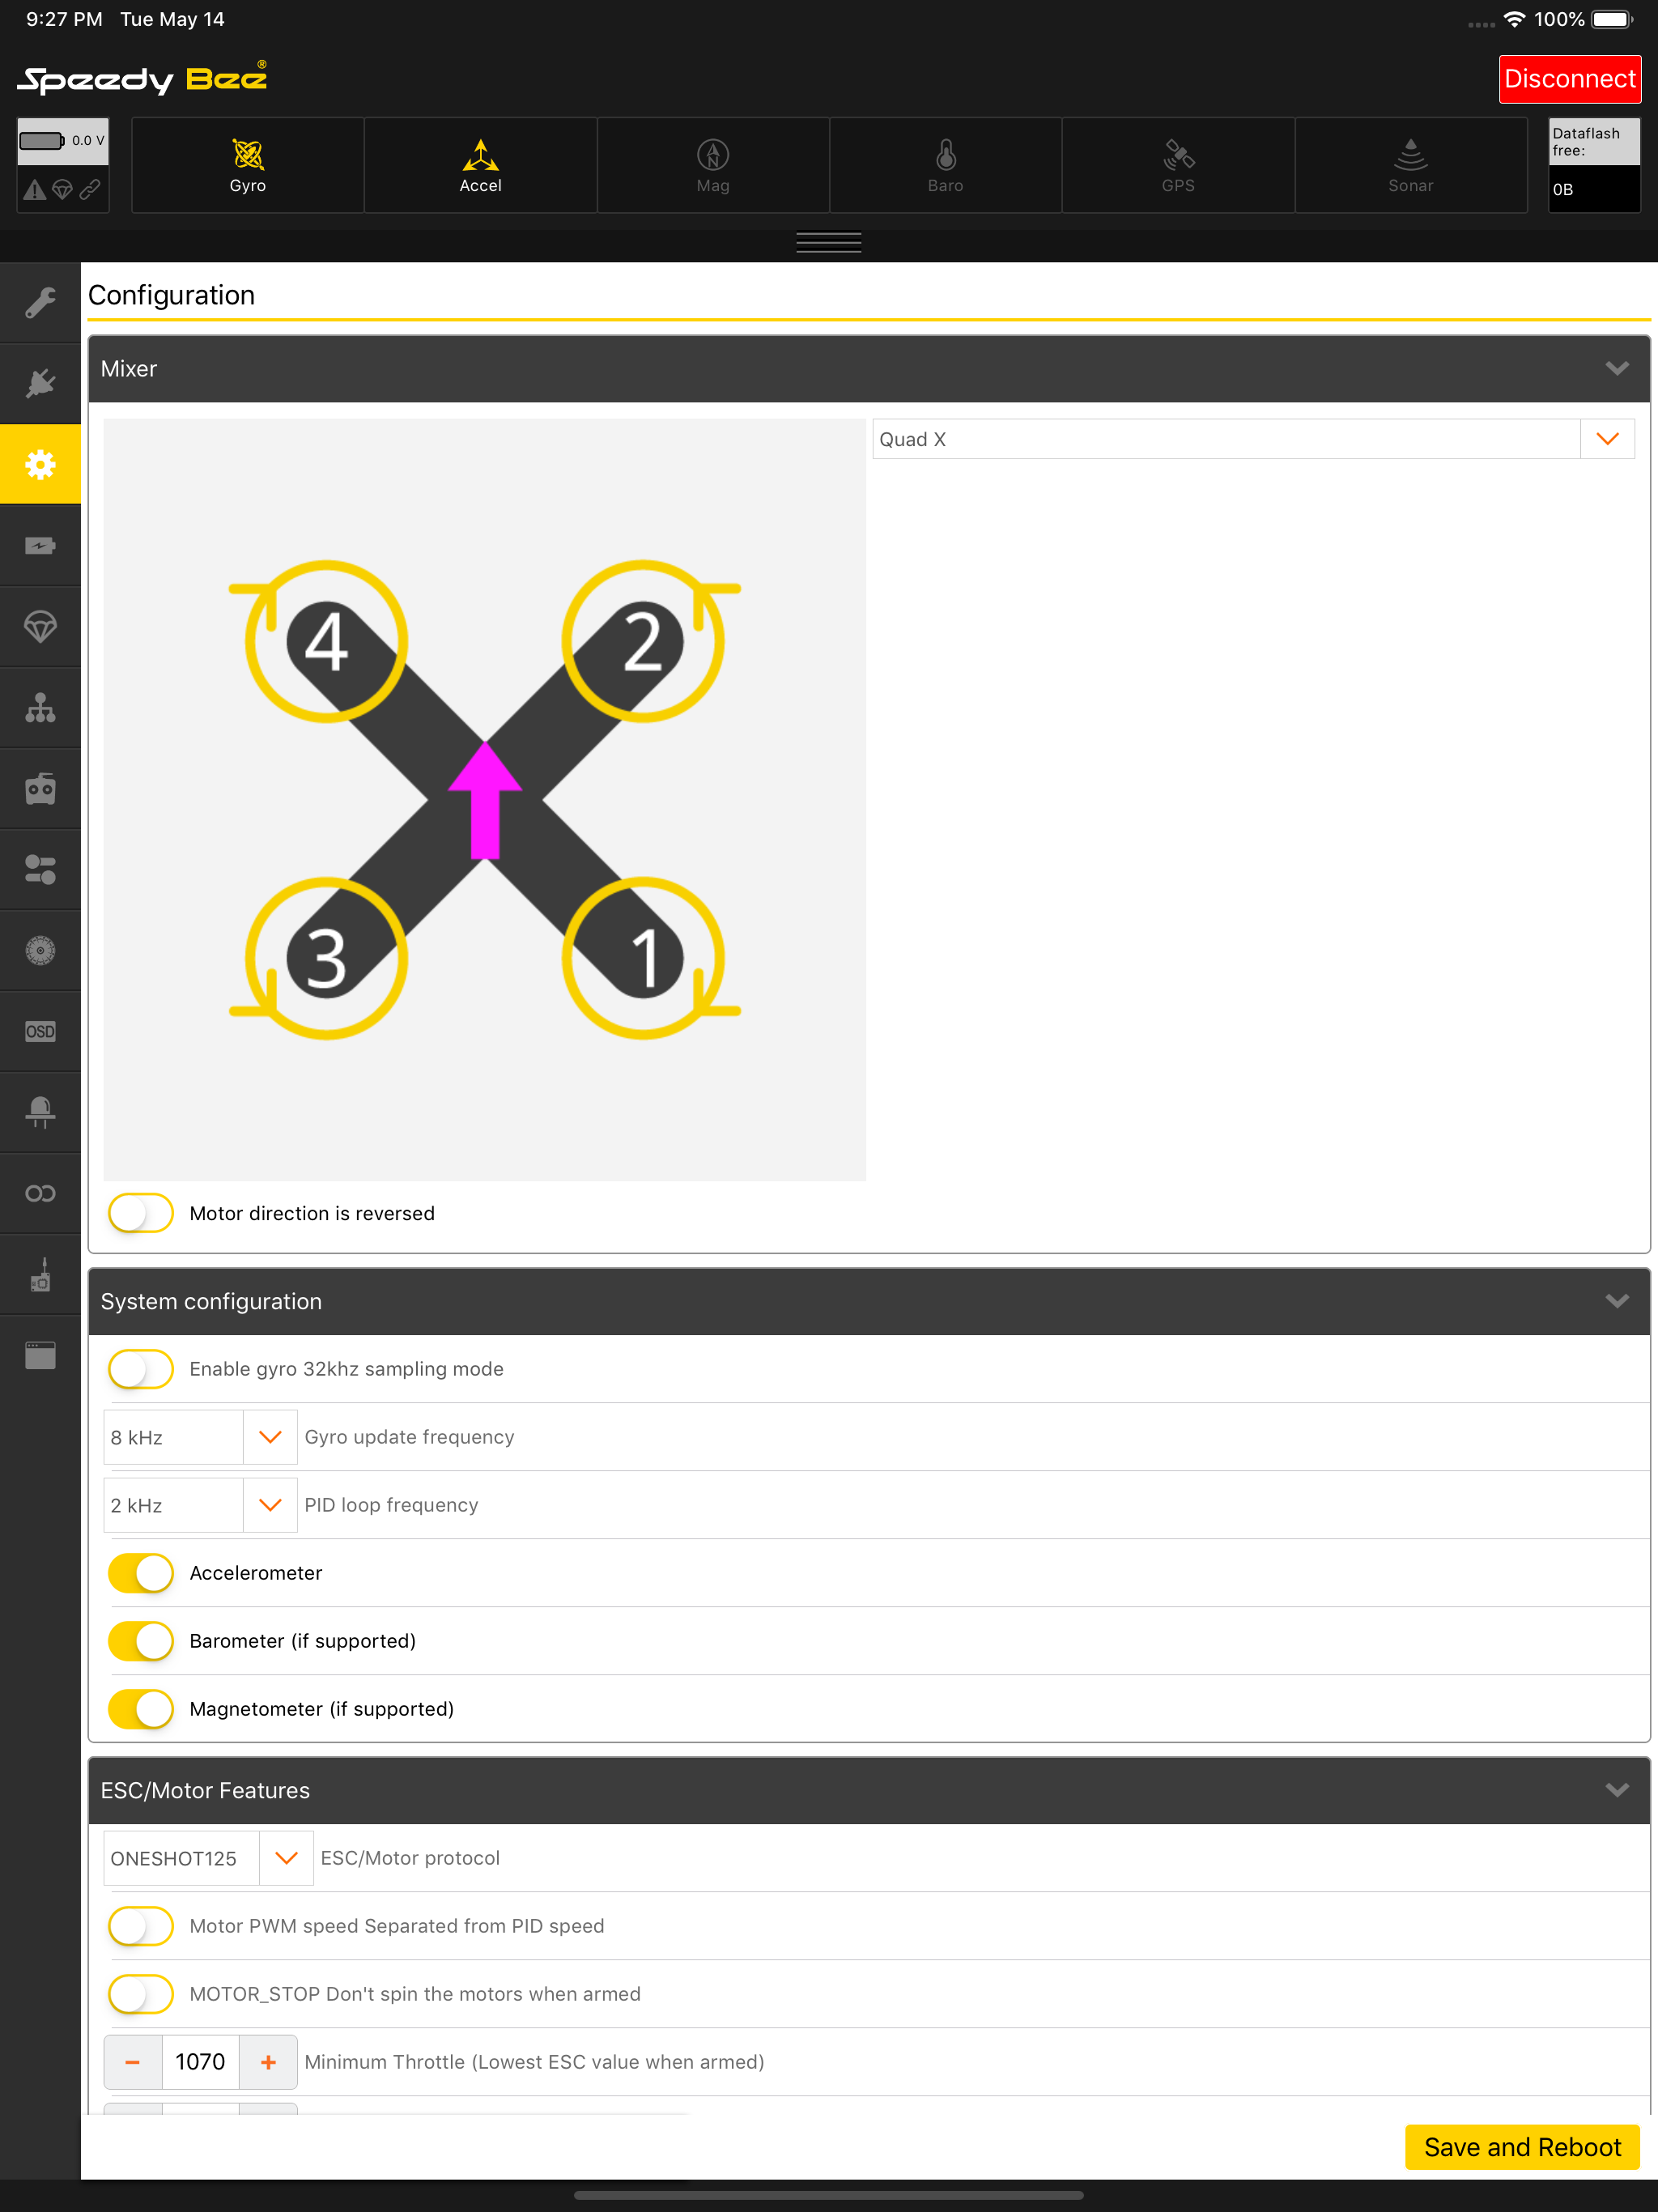This screenshot has width=1658, height=2212.
Task: Open the infinity loop sidebar icon
Action: [40, 1193]
